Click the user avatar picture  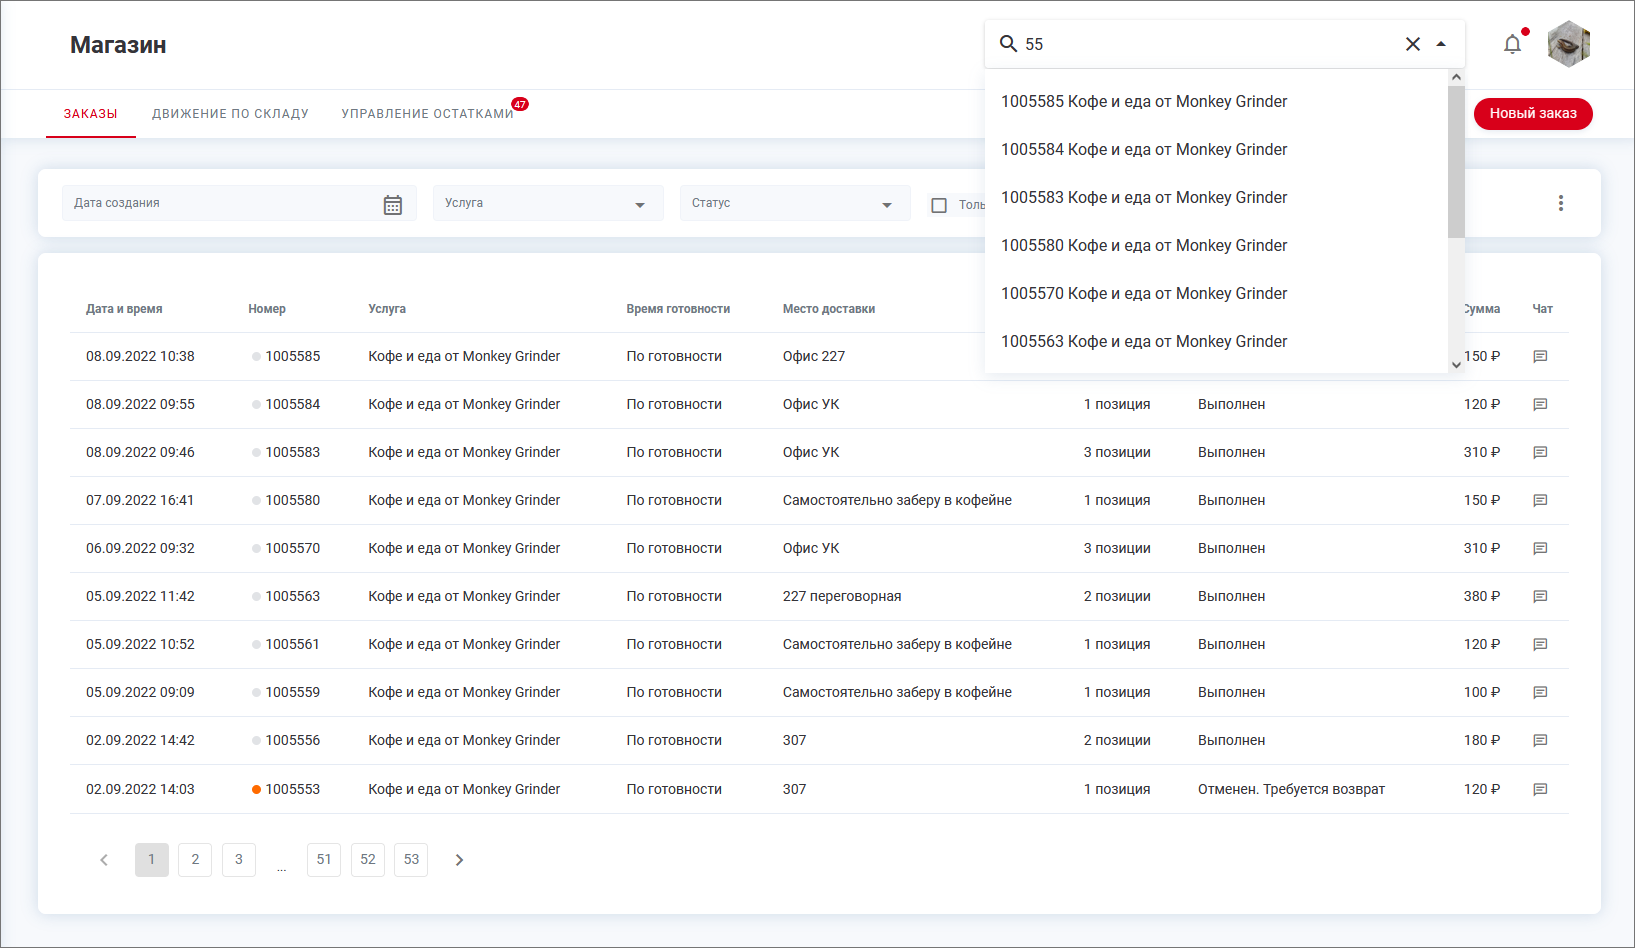[x=1568, y=44]
